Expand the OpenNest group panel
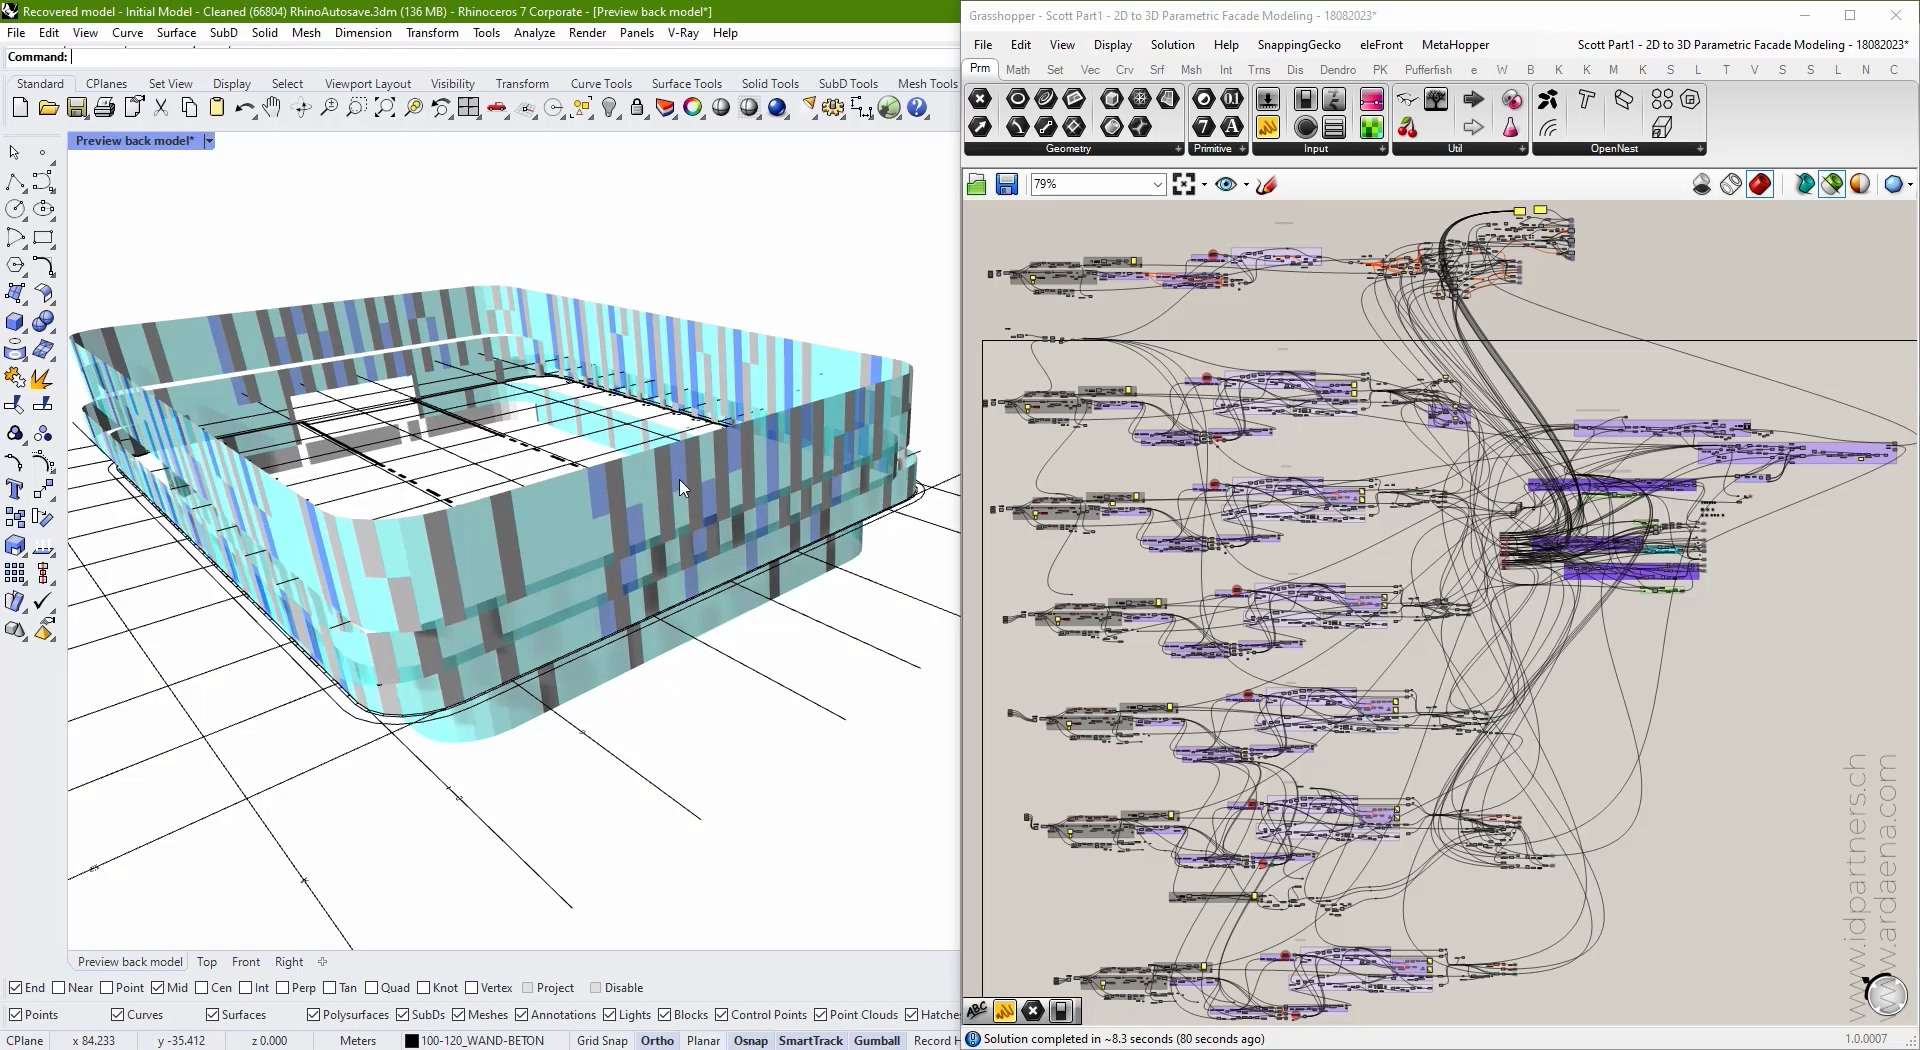This screenshot has width=1920, height=1050. coord(1700,149)
